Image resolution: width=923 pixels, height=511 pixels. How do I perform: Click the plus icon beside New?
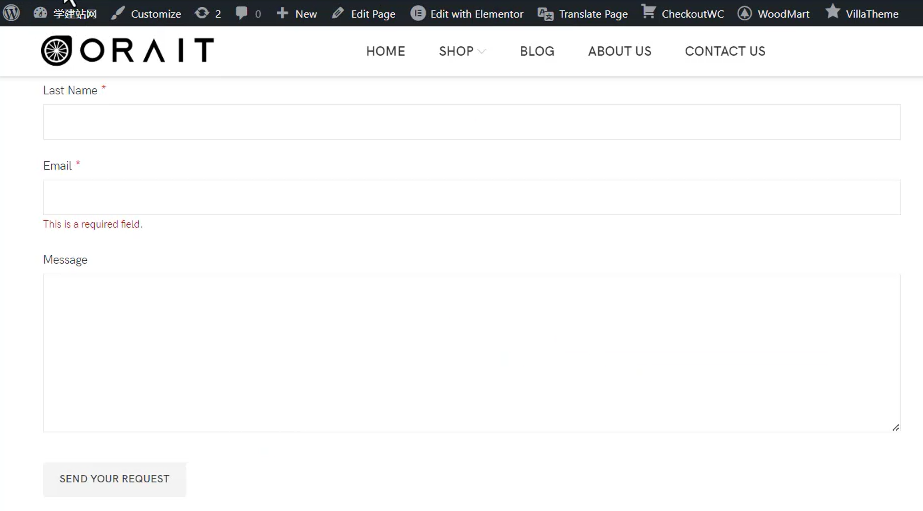point(283,13)
